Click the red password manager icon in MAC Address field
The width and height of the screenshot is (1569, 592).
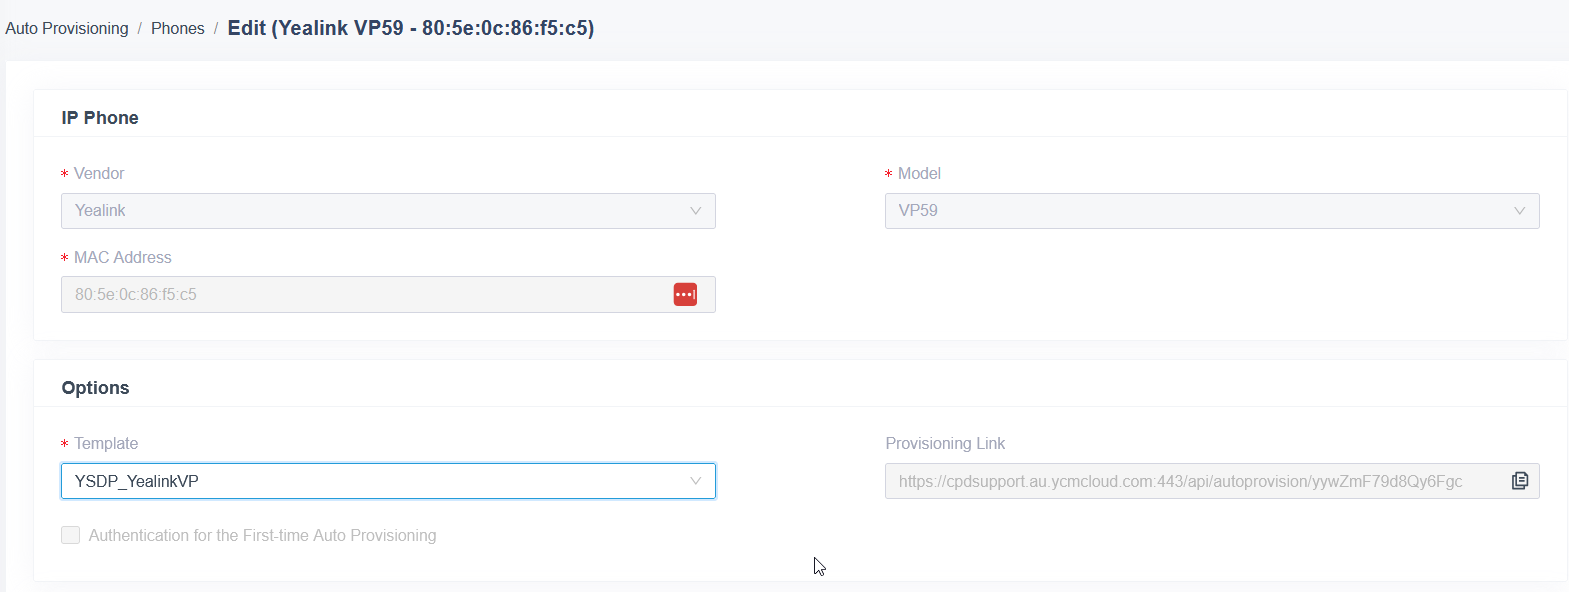[685, 294]
